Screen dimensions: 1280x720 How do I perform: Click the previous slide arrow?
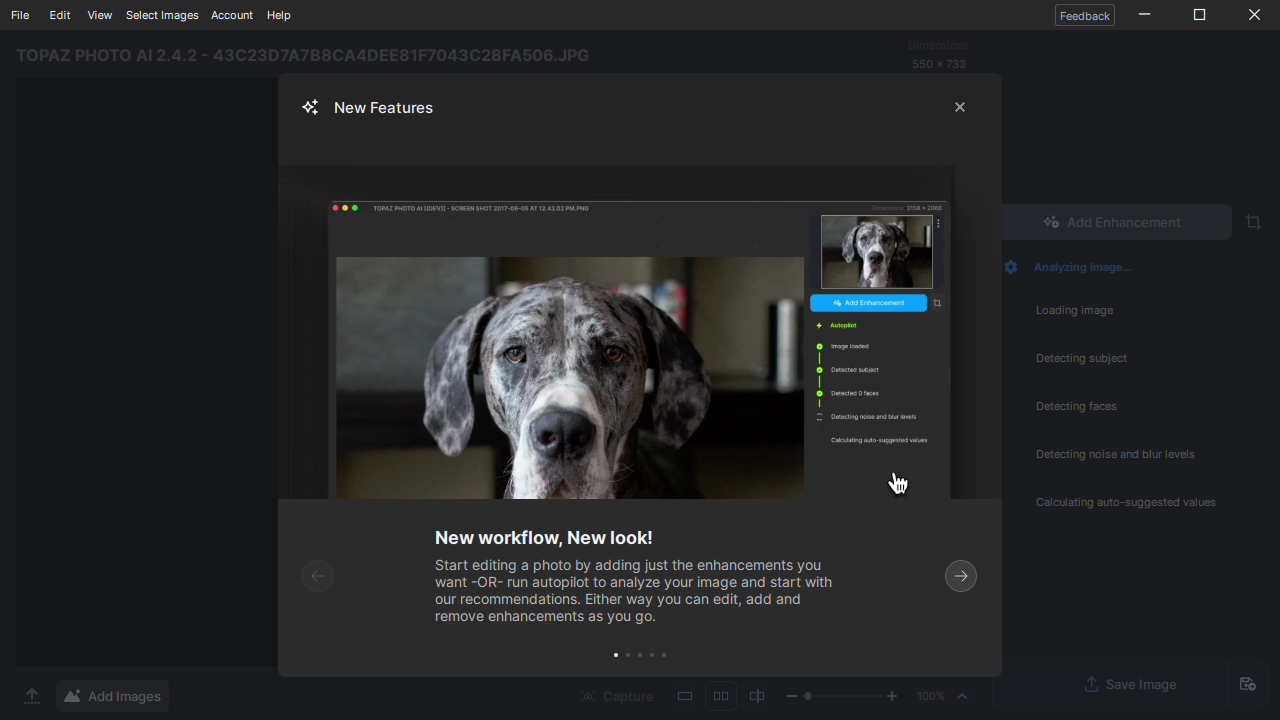coord(318,576)
